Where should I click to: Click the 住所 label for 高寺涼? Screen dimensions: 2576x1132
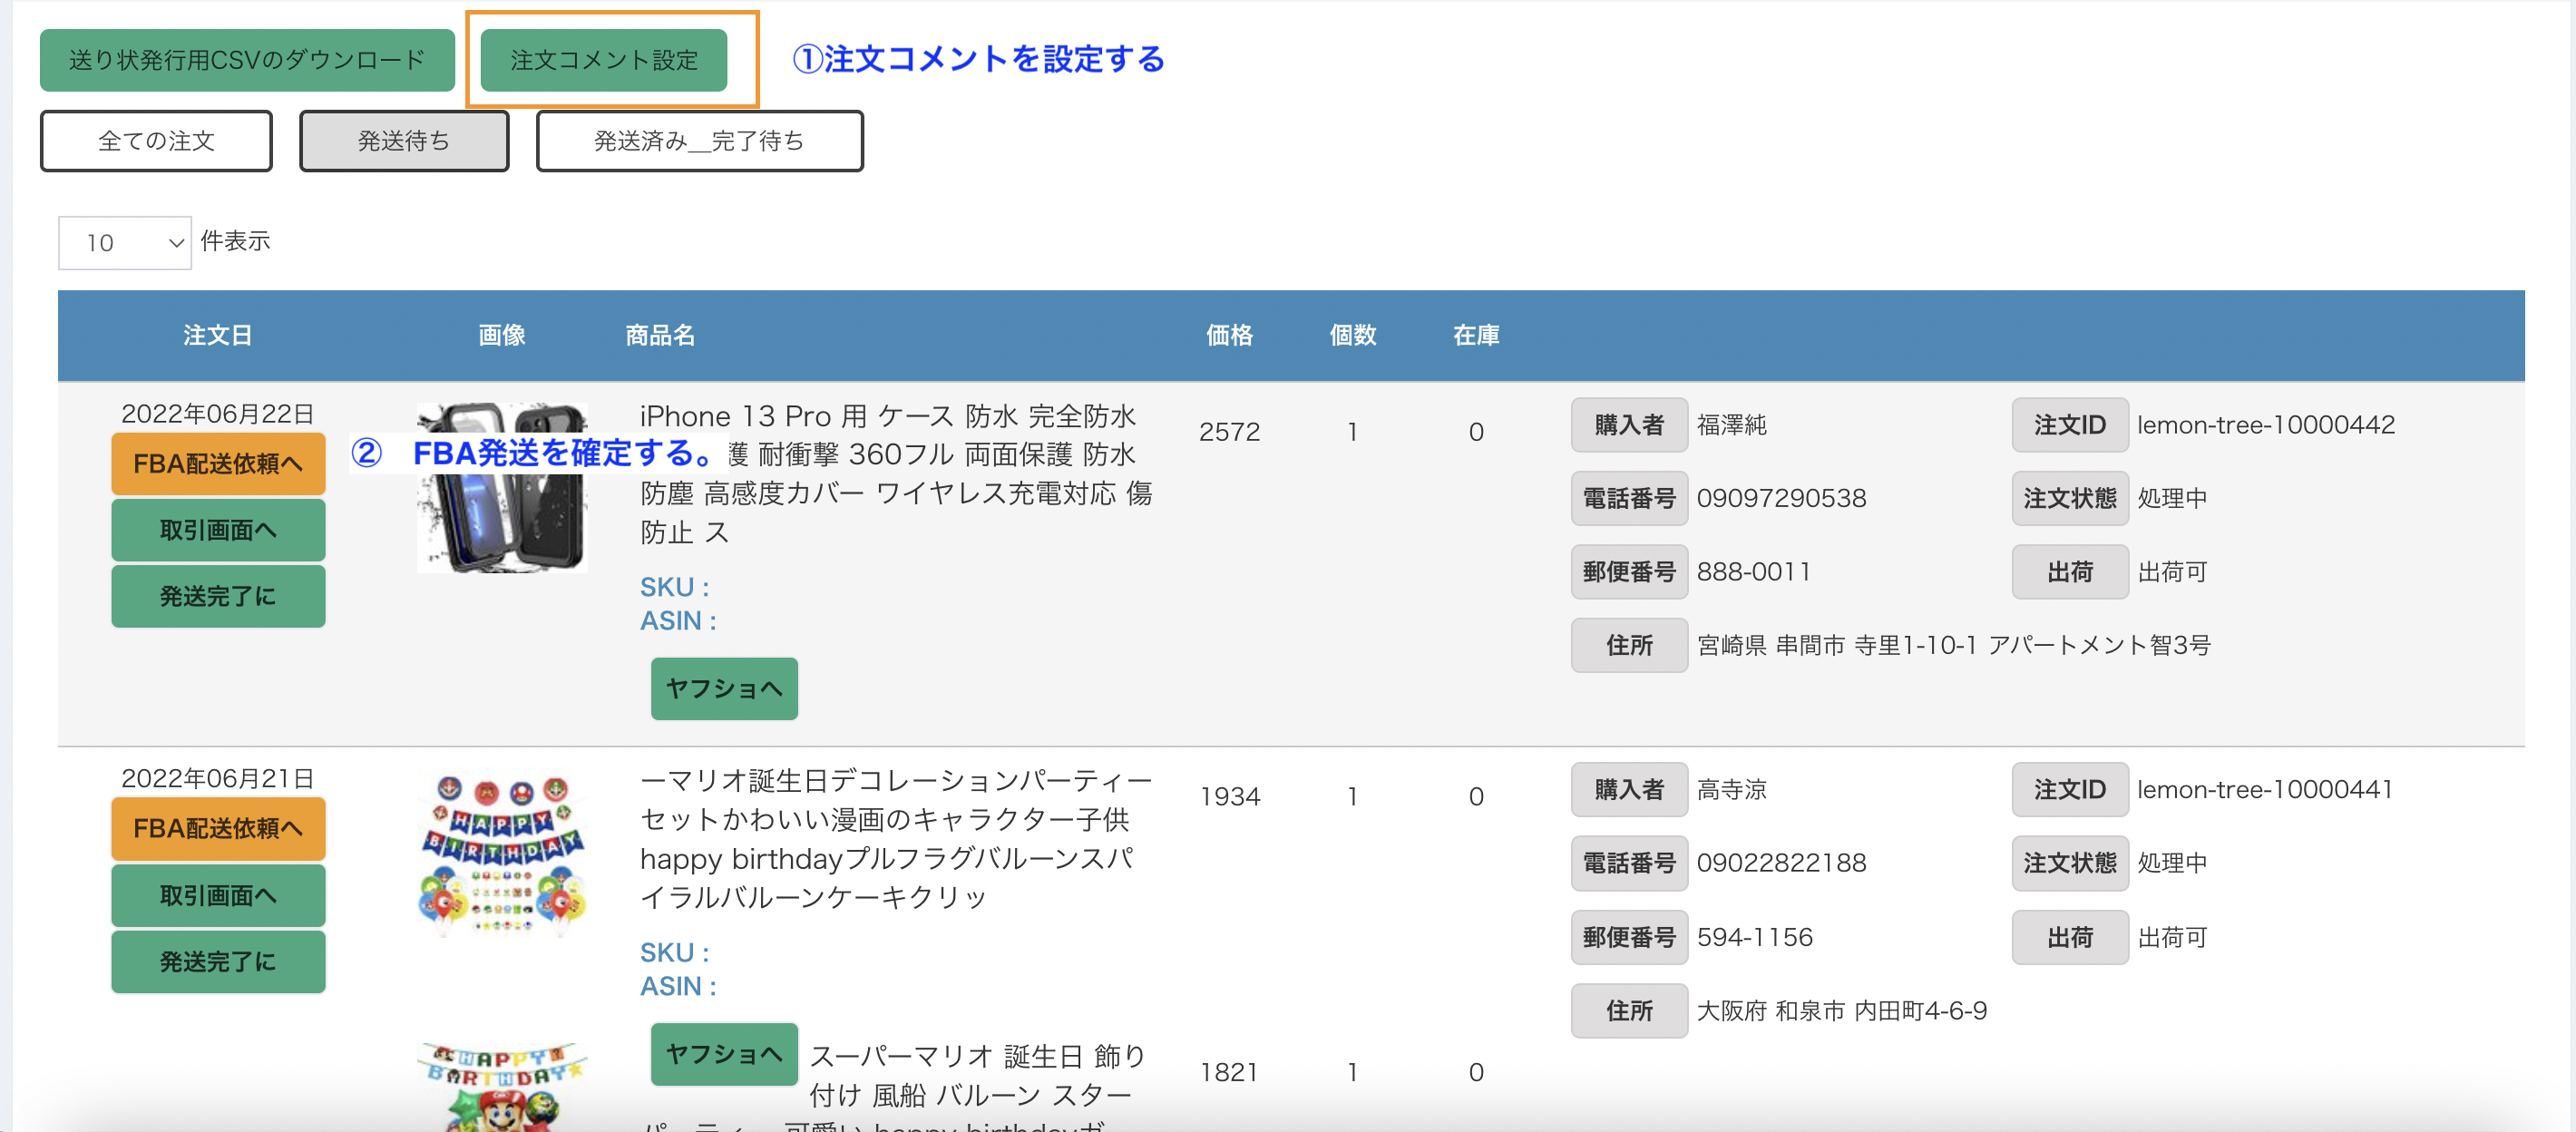(1629, 1011)
